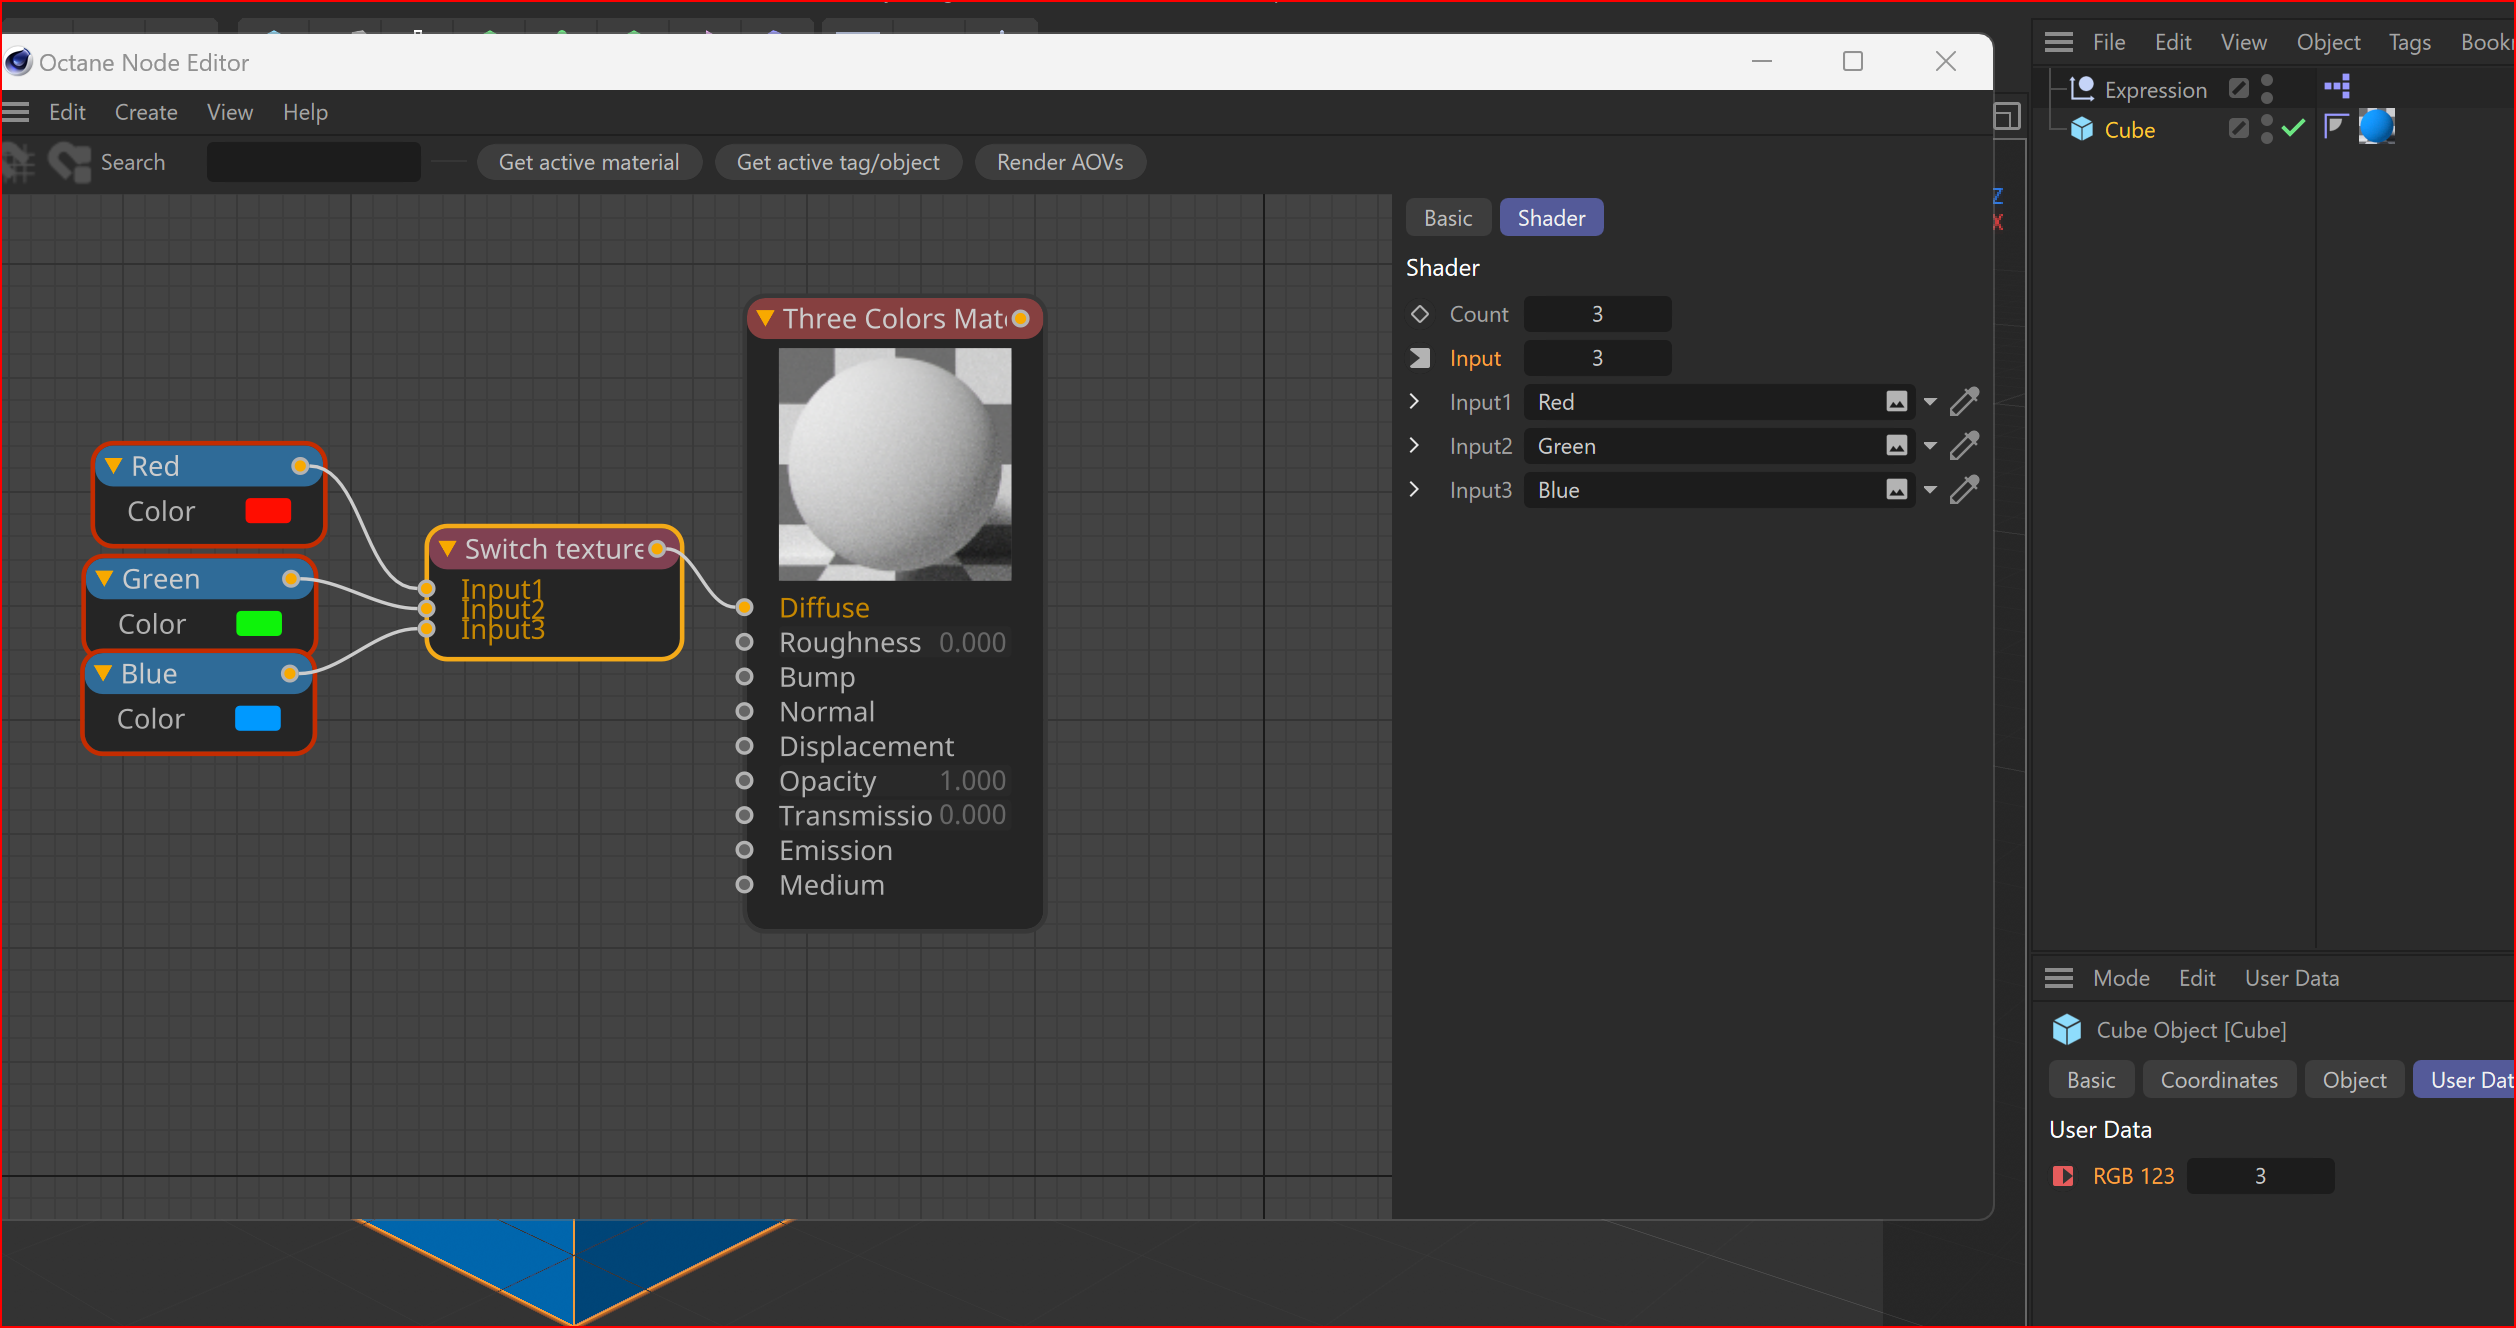Click the keyframe diamond beside Count
The height and width of the screenshot is (1328, 2516).
1419,314
